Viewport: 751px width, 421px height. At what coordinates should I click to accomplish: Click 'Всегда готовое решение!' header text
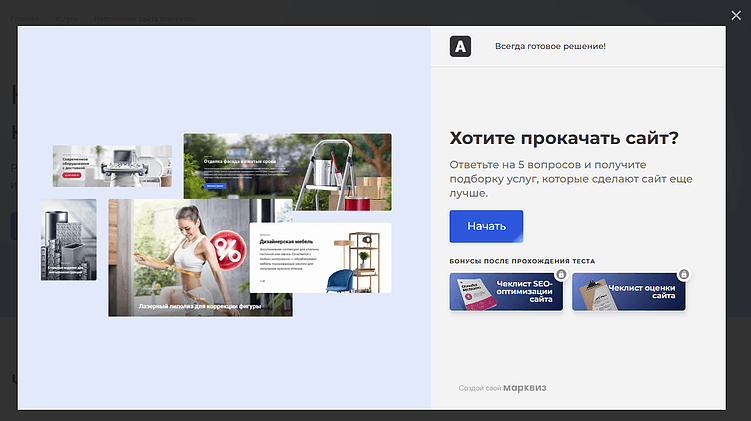550,46
